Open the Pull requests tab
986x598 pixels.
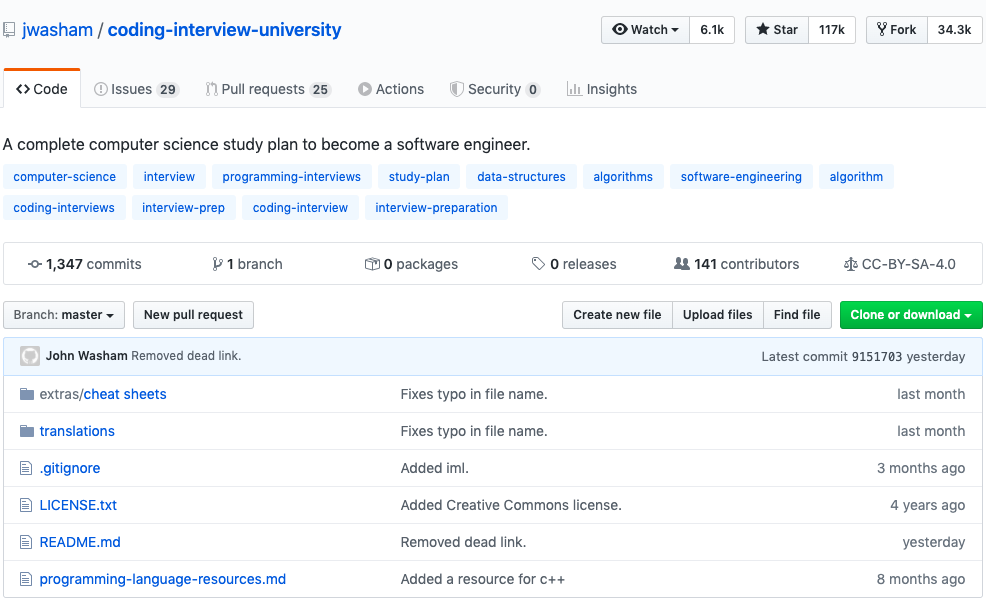[x=267, y=89]
